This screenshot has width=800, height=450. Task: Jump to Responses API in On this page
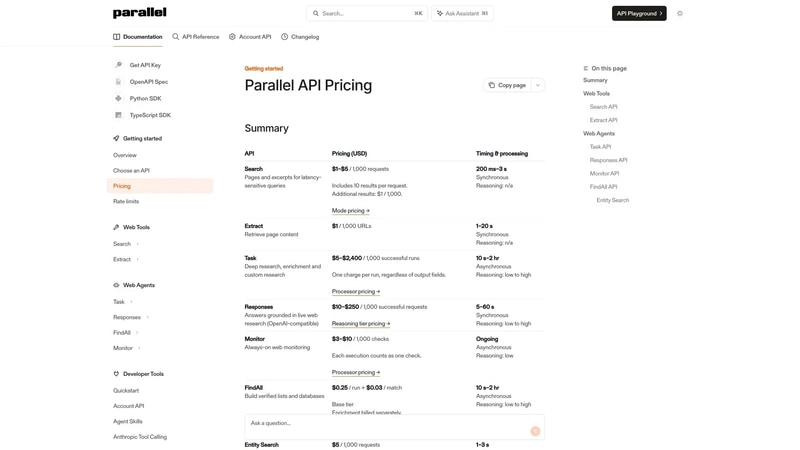pos(609,160)
